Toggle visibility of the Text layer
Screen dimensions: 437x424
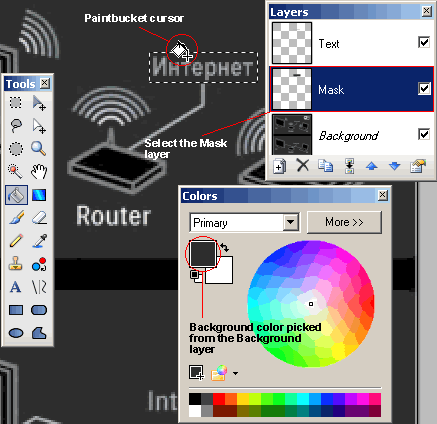424,42
